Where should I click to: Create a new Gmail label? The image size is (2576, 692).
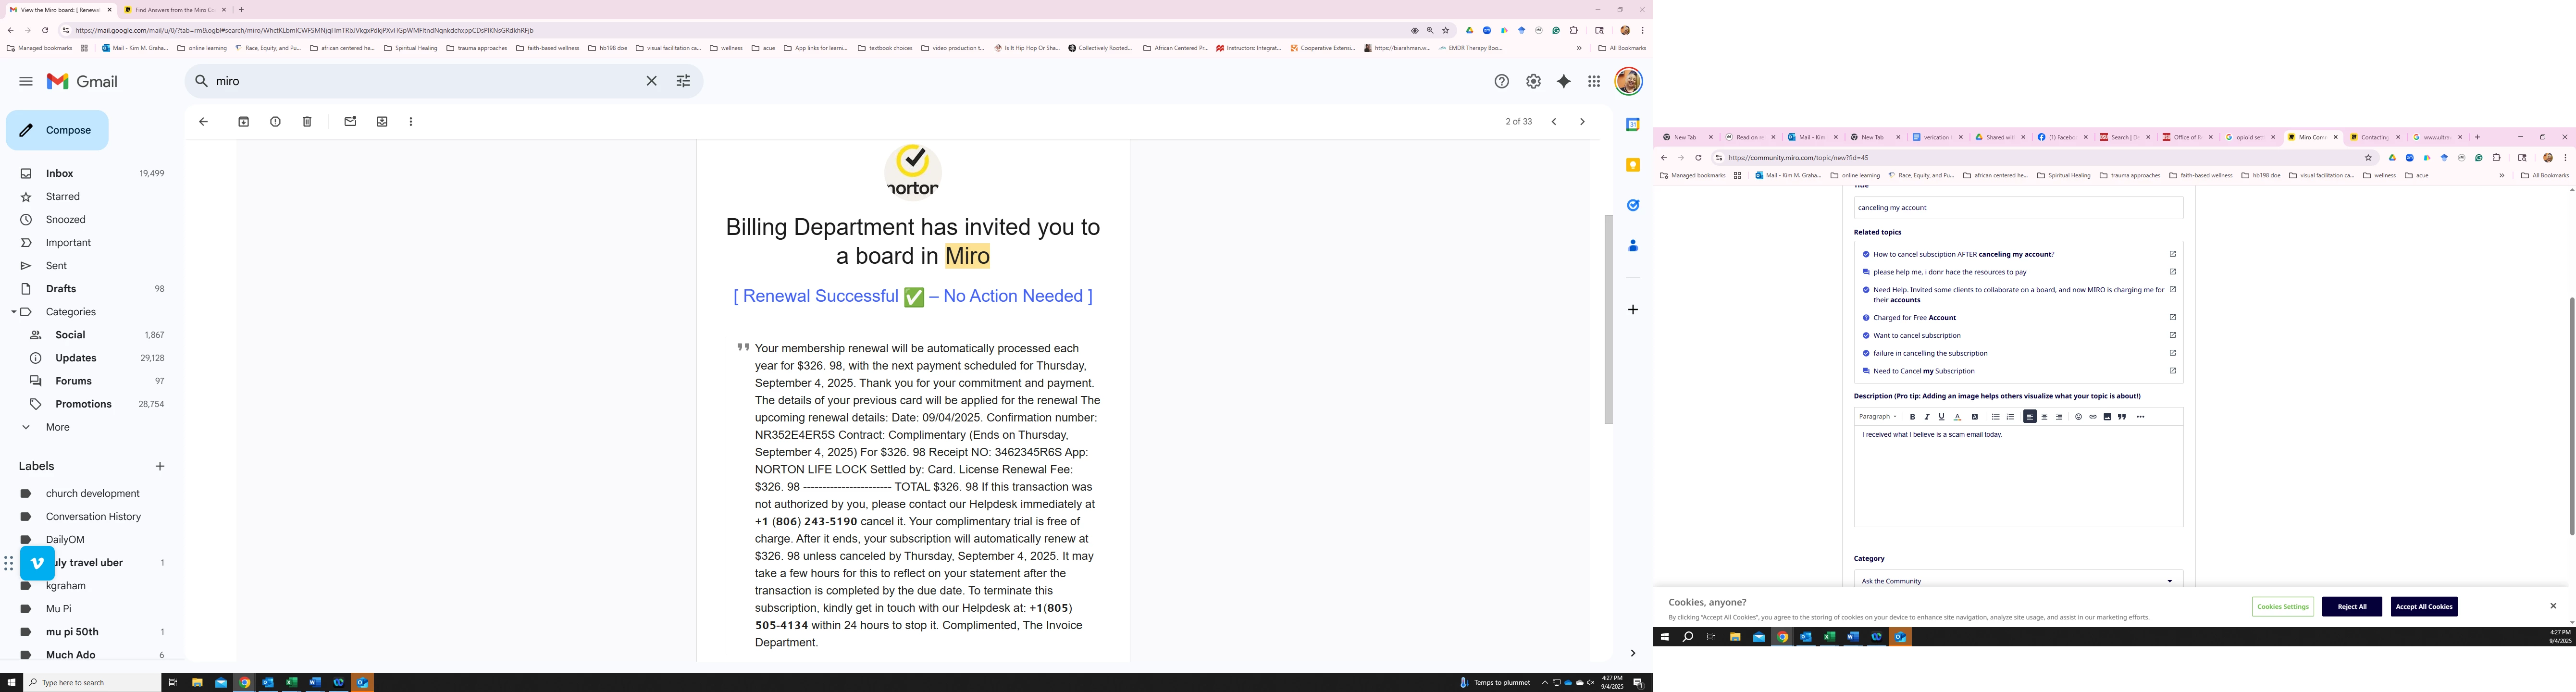coord(160,466)
